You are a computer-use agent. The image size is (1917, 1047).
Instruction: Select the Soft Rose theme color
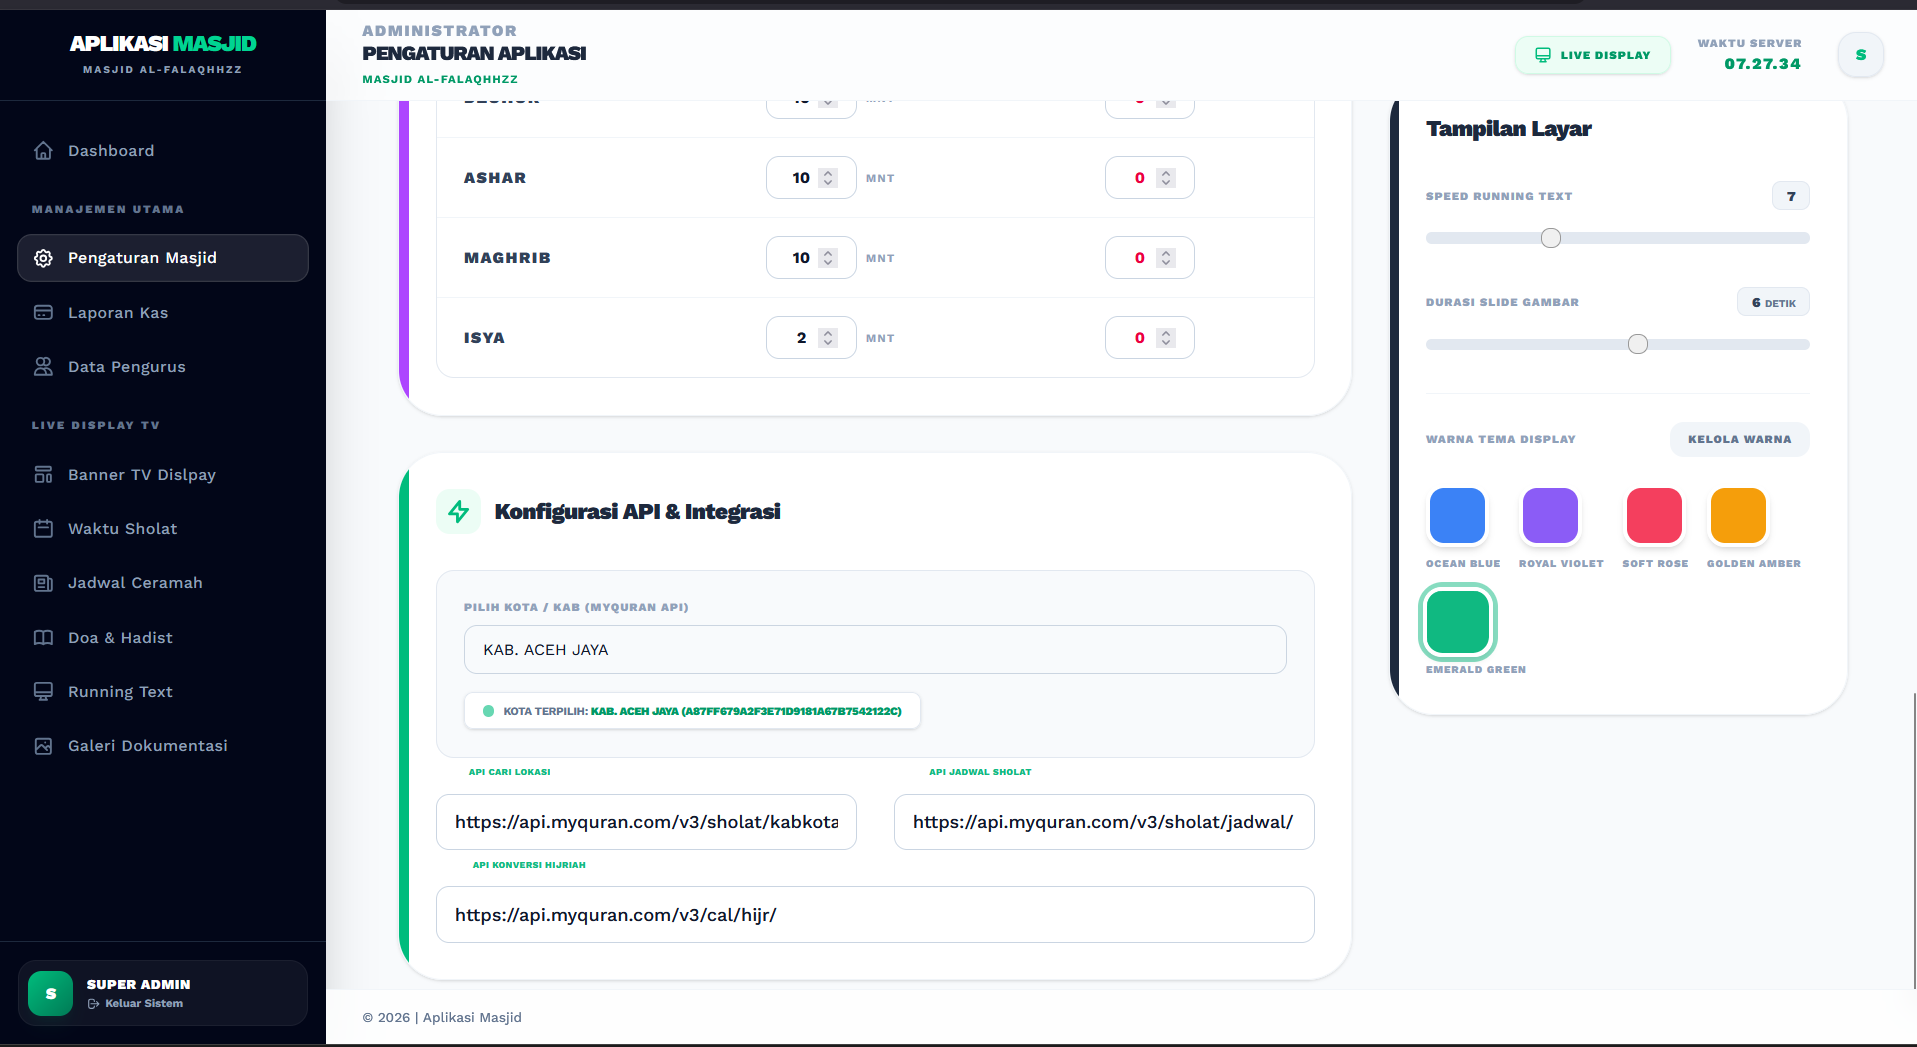(1654, 516)
